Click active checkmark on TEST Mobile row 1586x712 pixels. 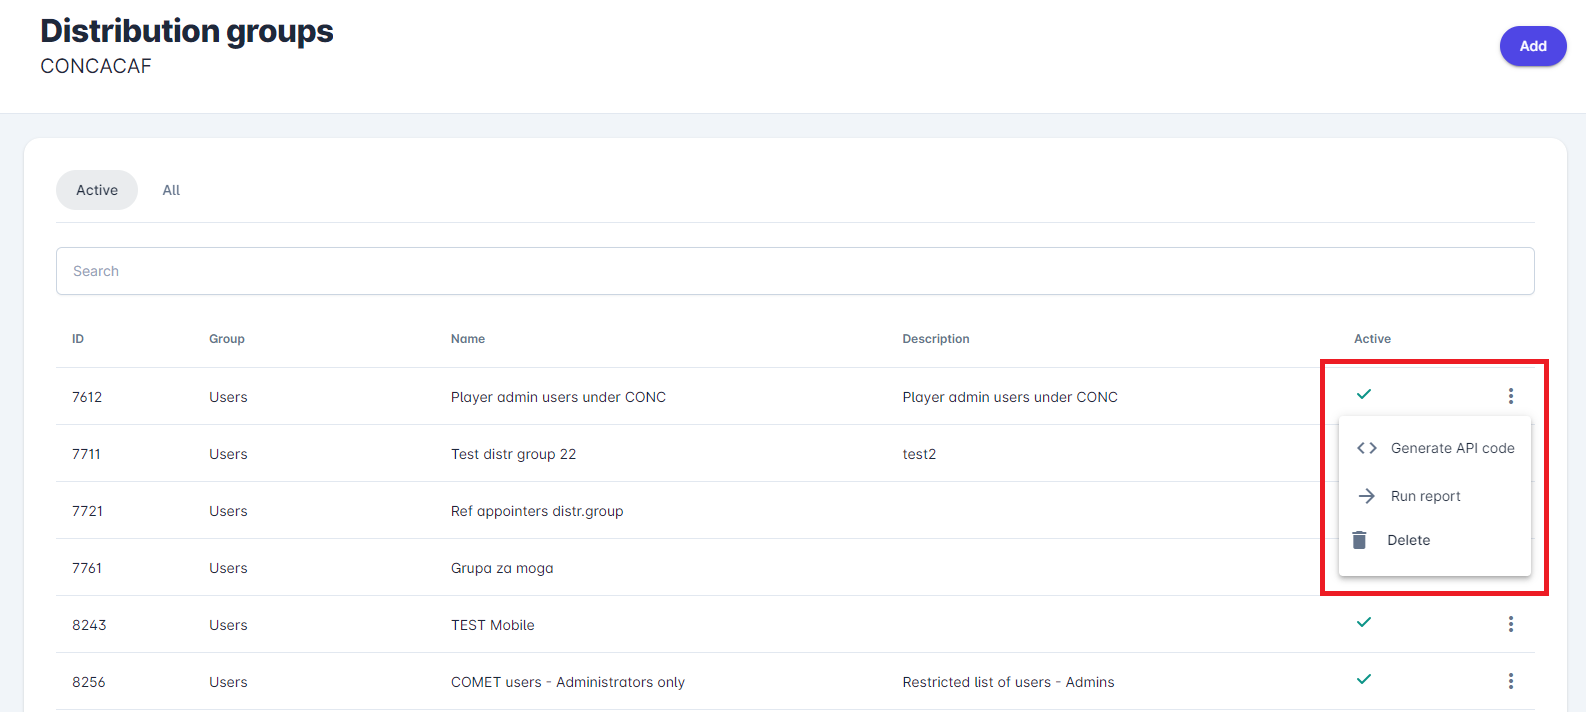(x=1363, y=622)
